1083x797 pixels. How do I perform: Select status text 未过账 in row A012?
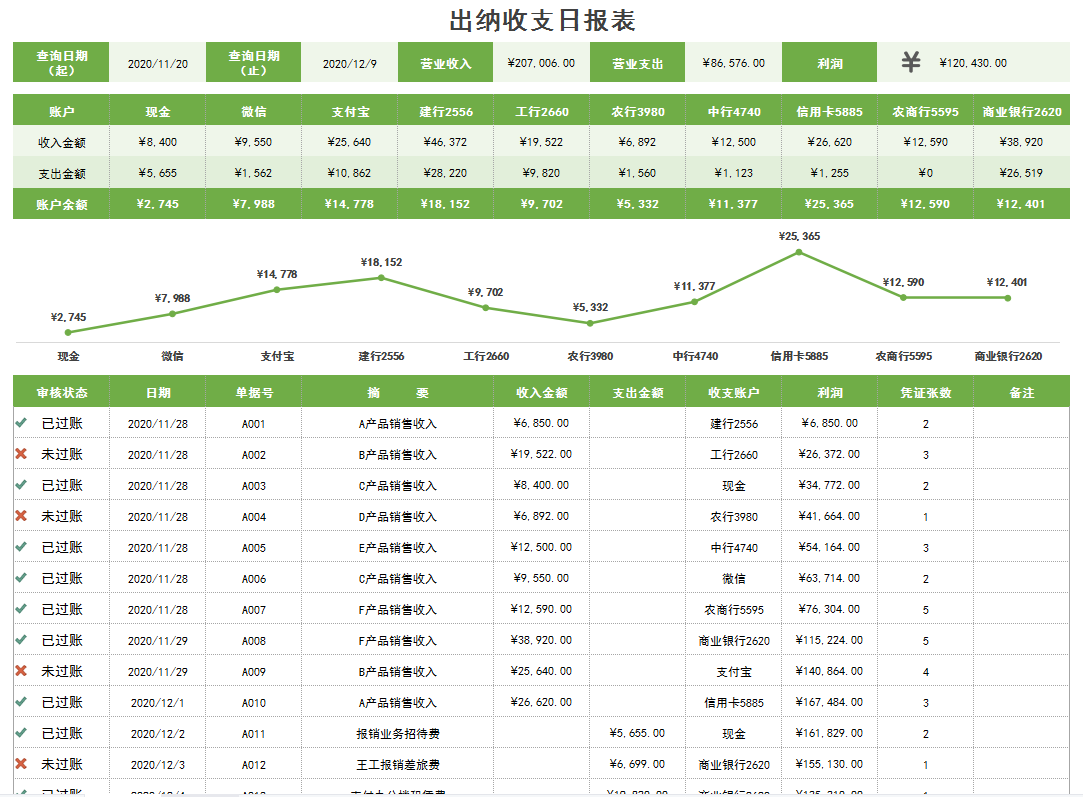[x=62, y=764]
